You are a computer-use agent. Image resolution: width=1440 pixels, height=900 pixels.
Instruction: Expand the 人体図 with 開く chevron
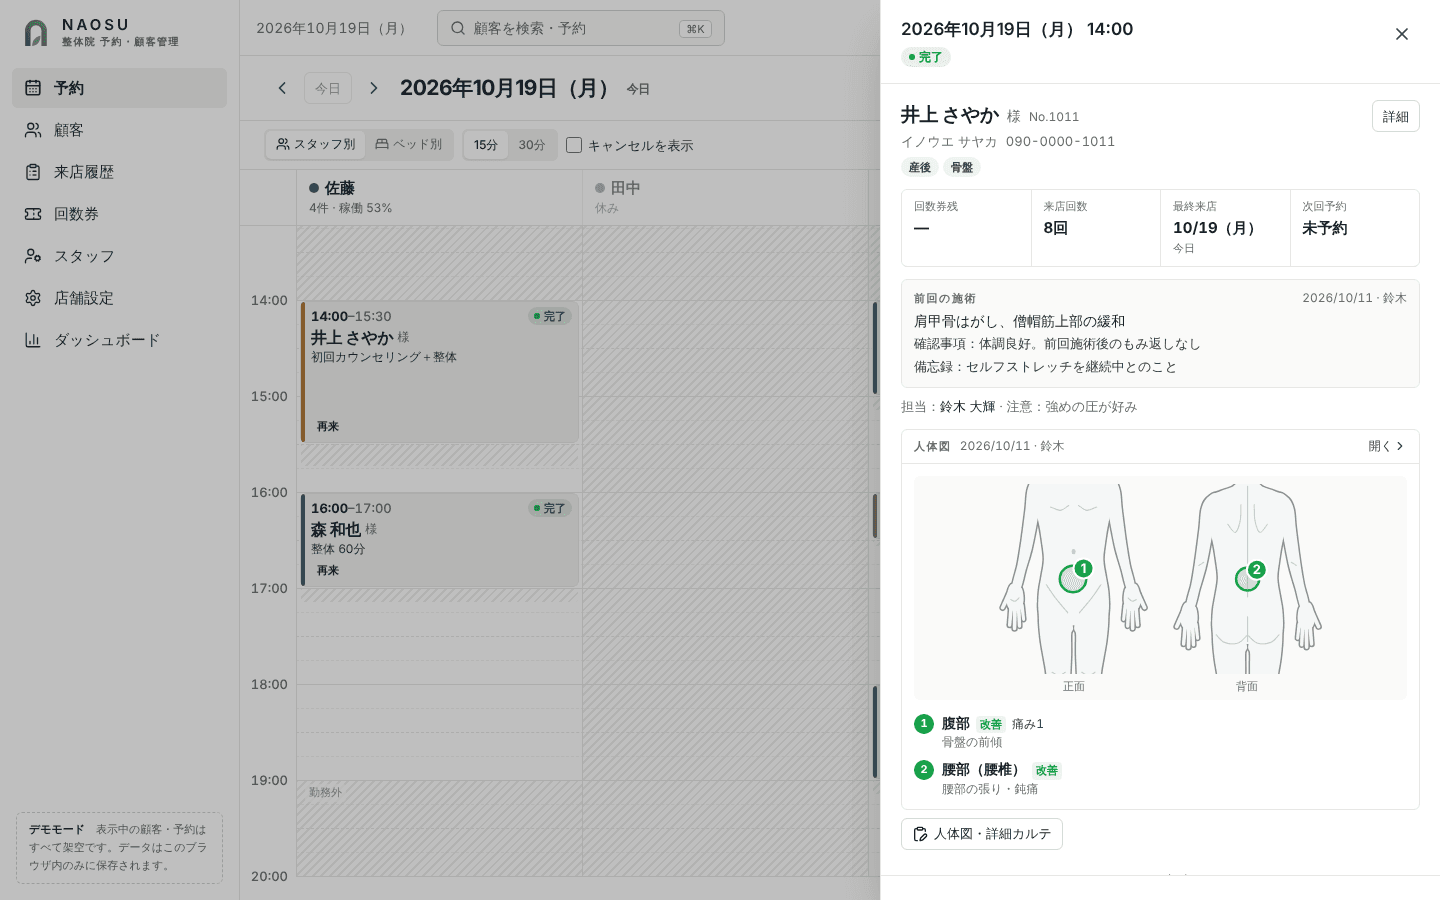(x=1386, y=446)
